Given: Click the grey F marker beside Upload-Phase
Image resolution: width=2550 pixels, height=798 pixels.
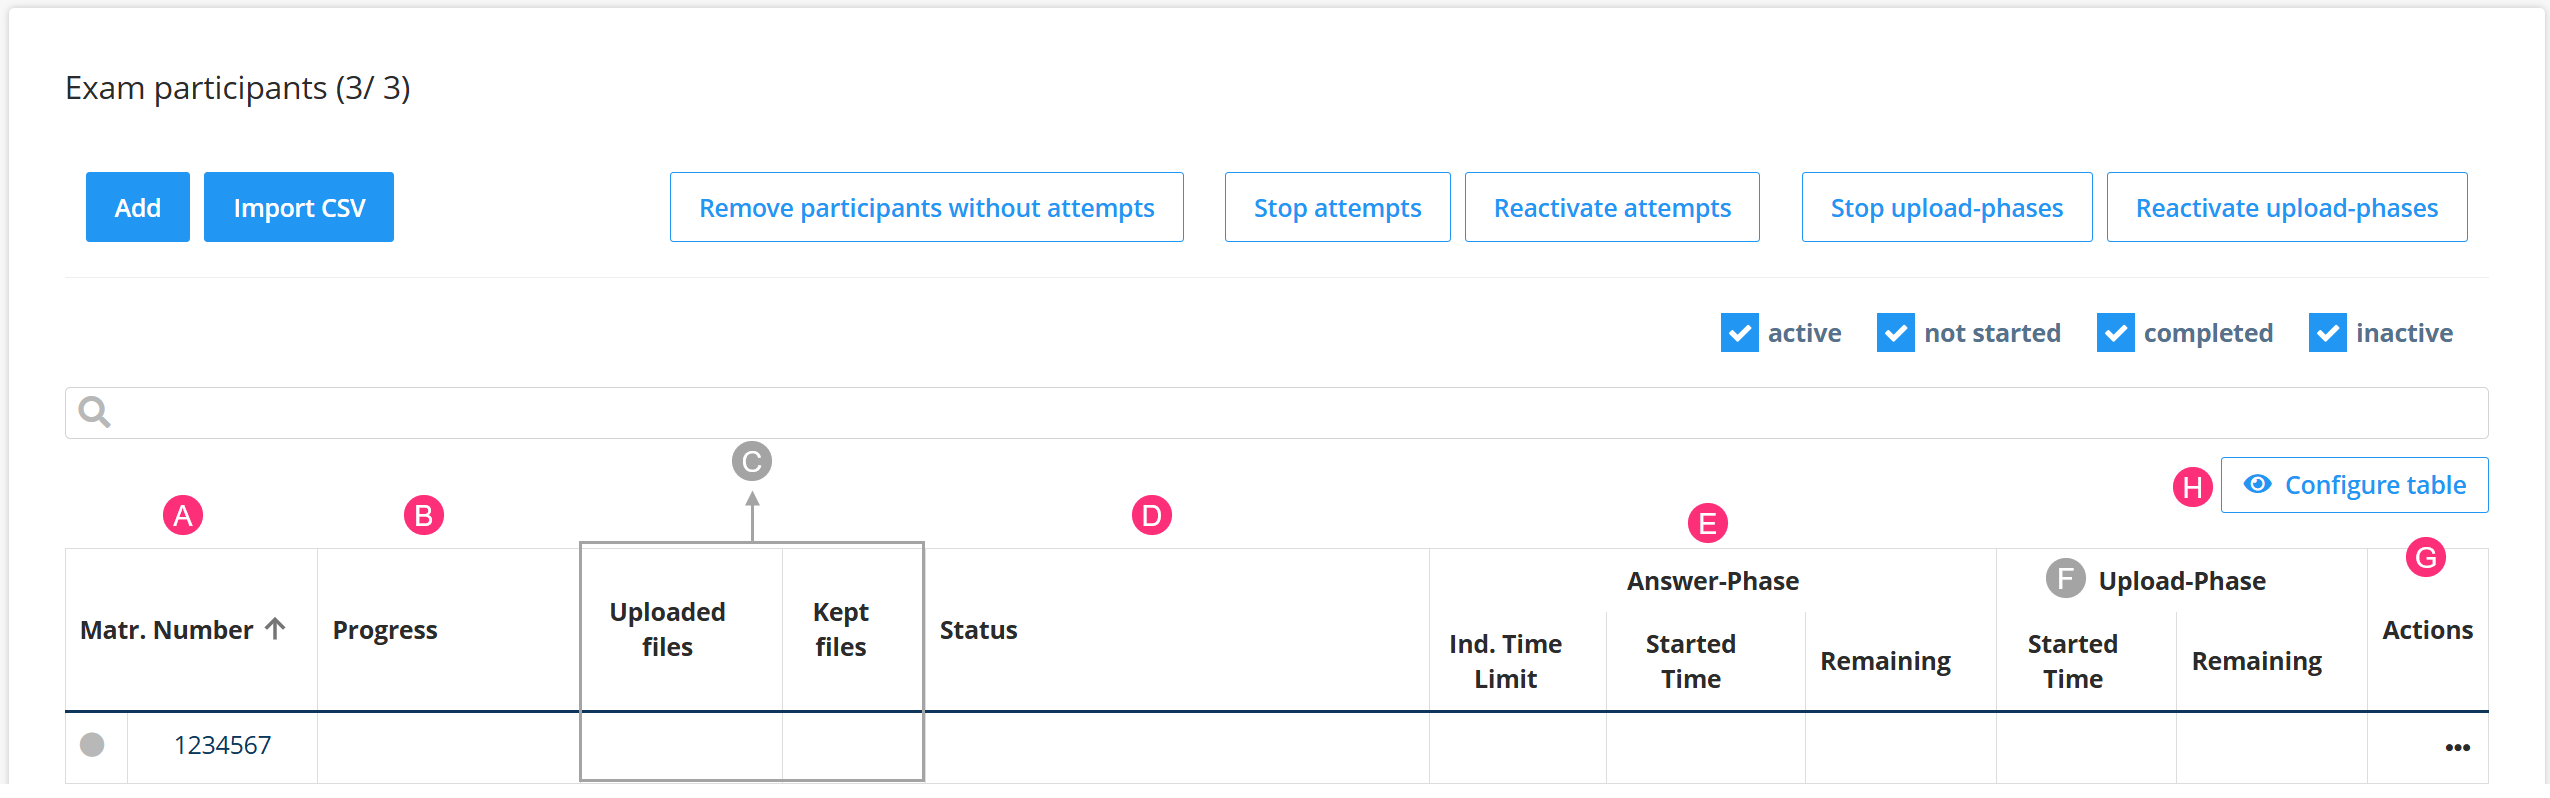Looking at the screenshot, I should click(x=2065, y=578).
